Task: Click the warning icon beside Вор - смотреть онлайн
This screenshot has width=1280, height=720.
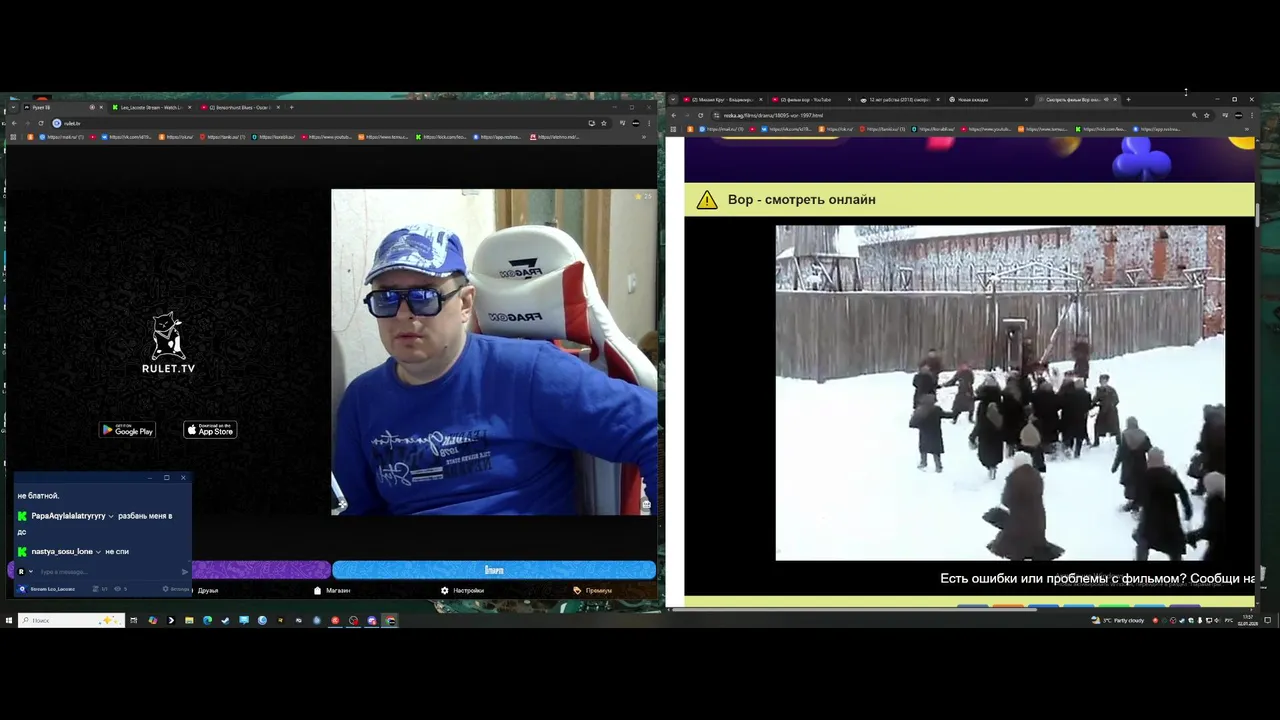Action: pyautogui.click(x=707, y=200)
